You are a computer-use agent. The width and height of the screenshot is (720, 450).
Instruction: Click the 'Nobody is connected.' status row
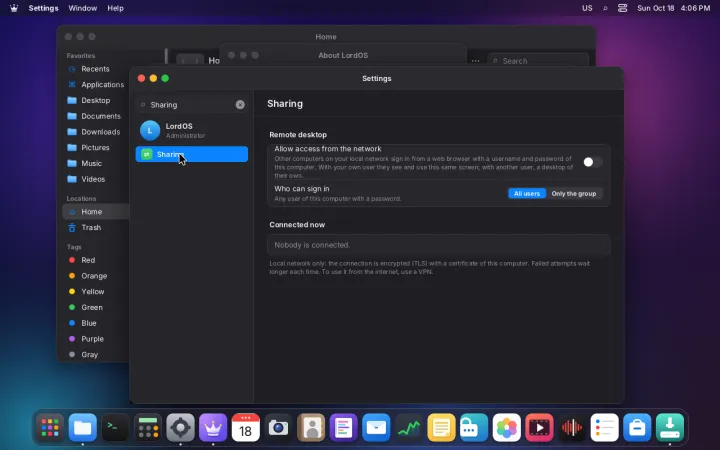tap(439, 245)
